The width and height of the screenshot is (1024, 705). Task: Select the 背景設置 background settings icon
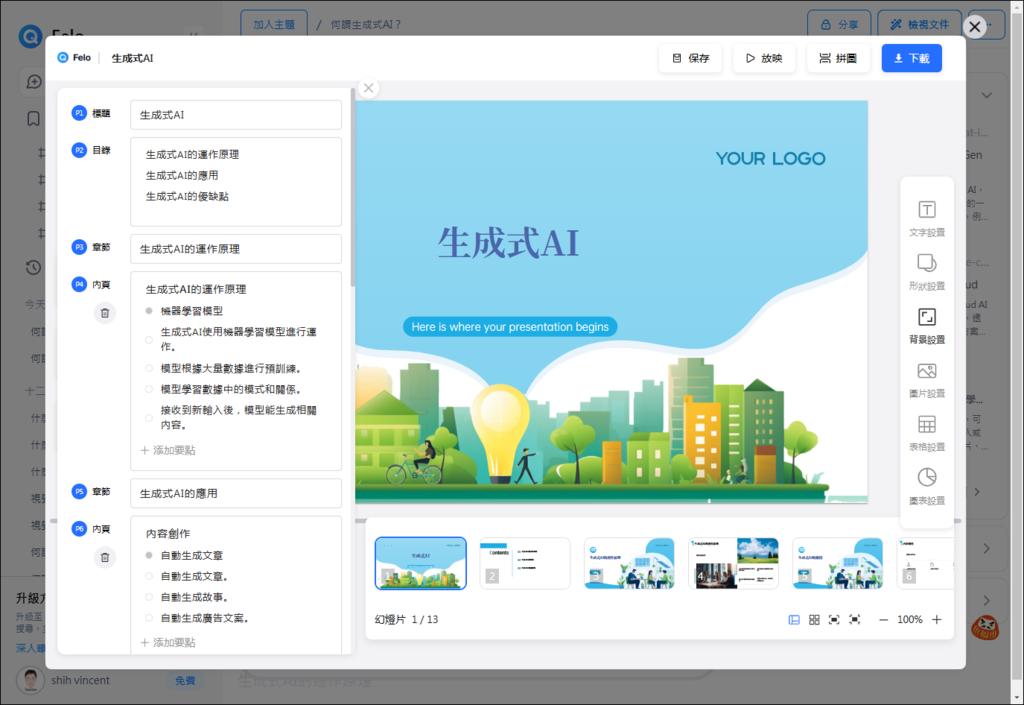click(x=926, y=325)
